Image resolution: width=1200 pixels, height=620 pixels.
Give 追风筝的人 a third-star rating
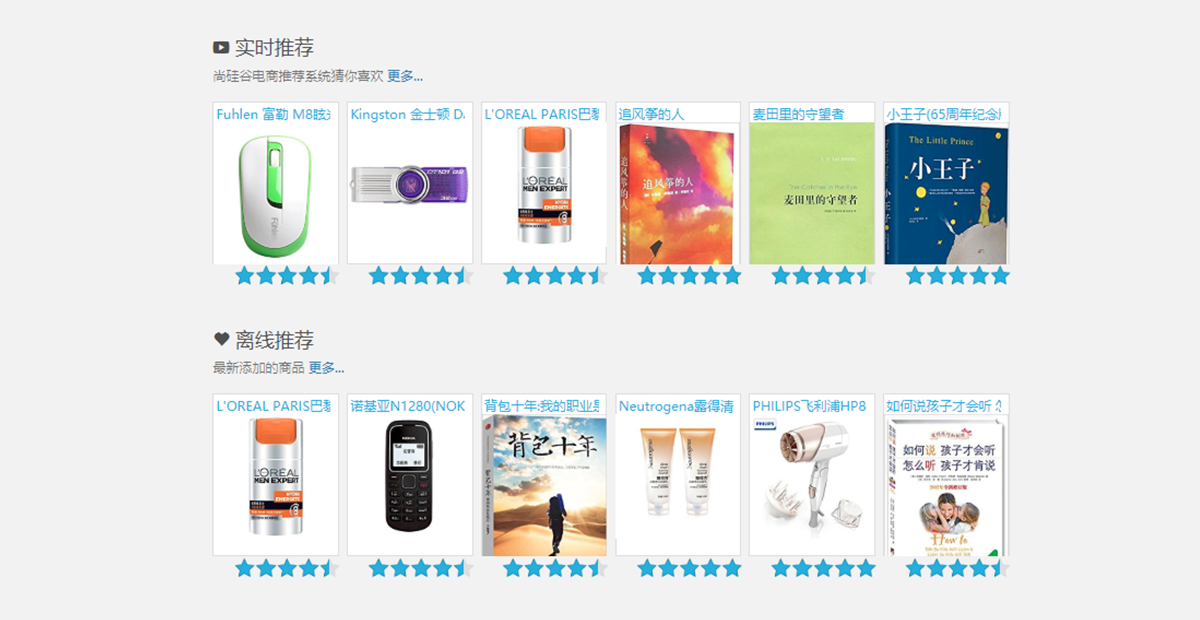(x=689, y=276)
